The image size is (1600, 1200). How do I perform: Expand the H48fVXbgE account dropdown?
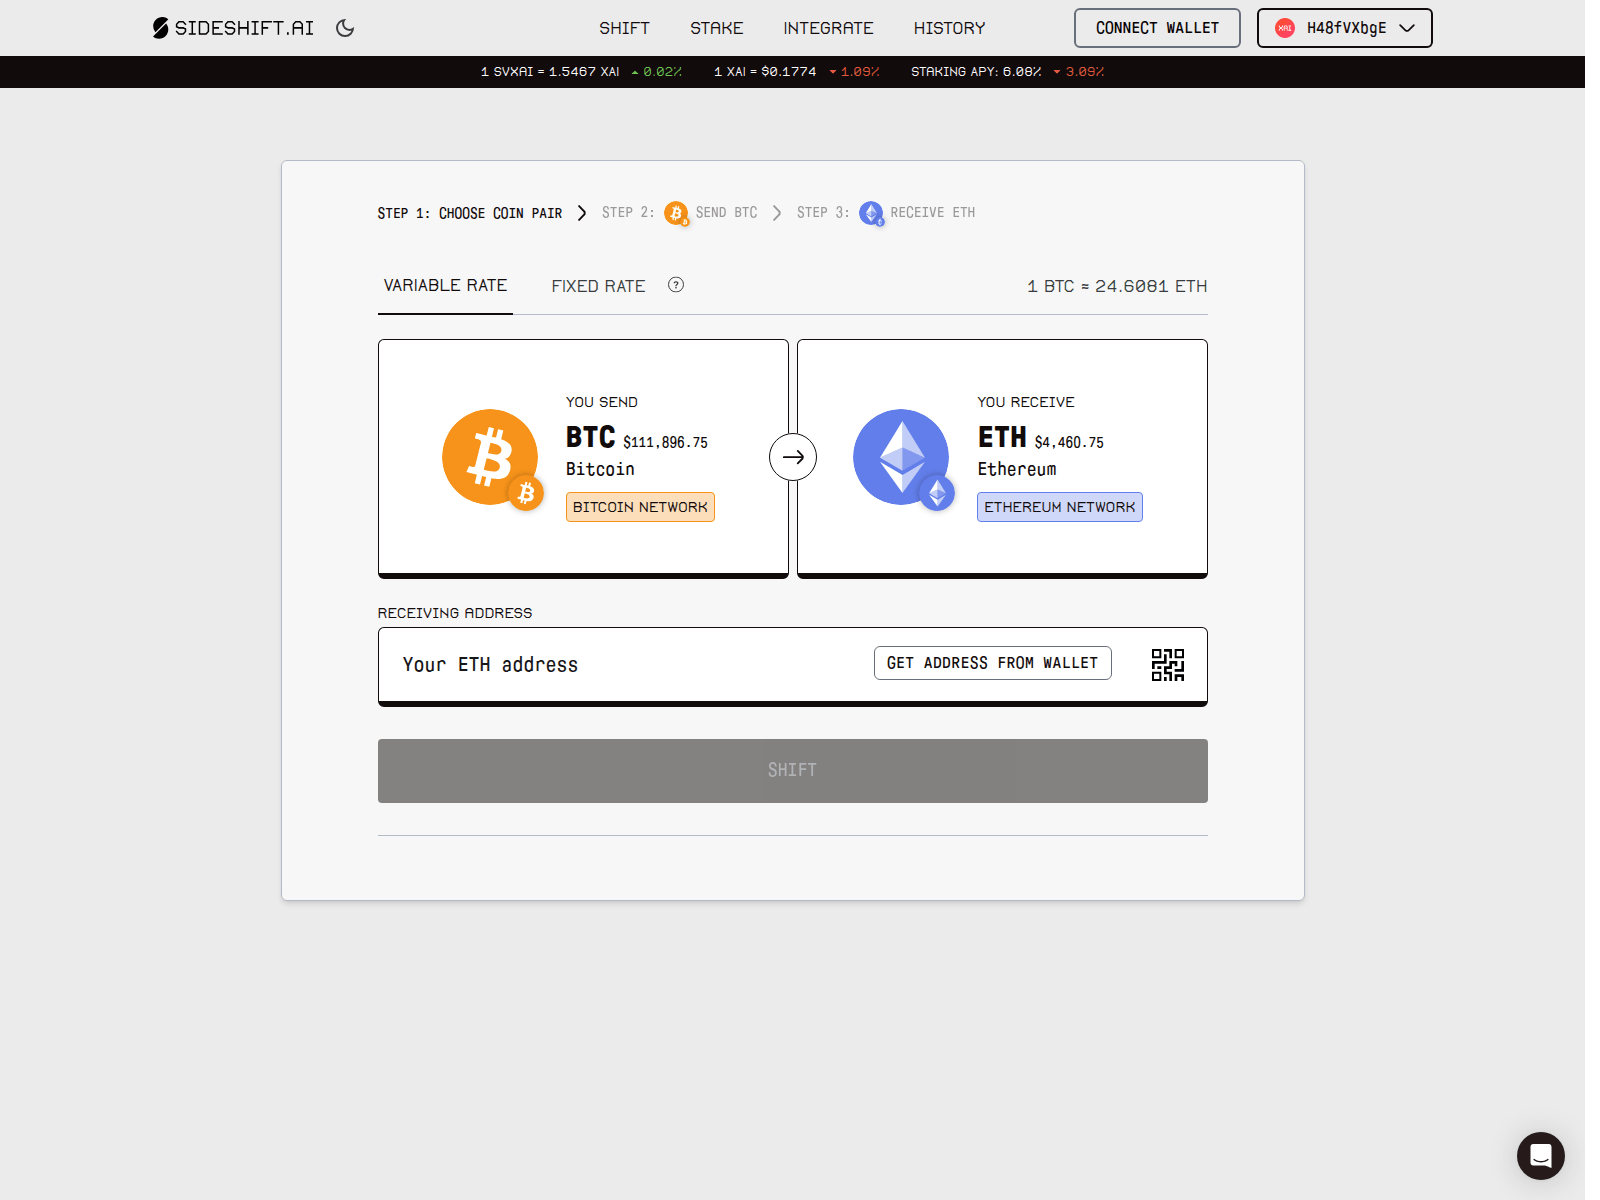(x=1344, y=28)
